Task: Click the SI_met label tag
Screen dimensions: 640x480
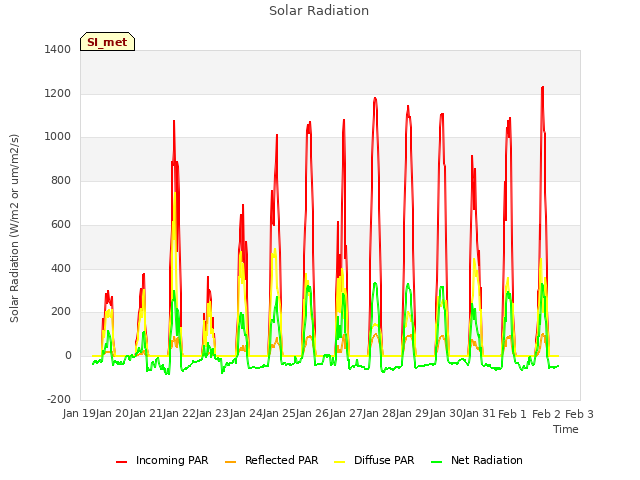Action: (107, 42)
